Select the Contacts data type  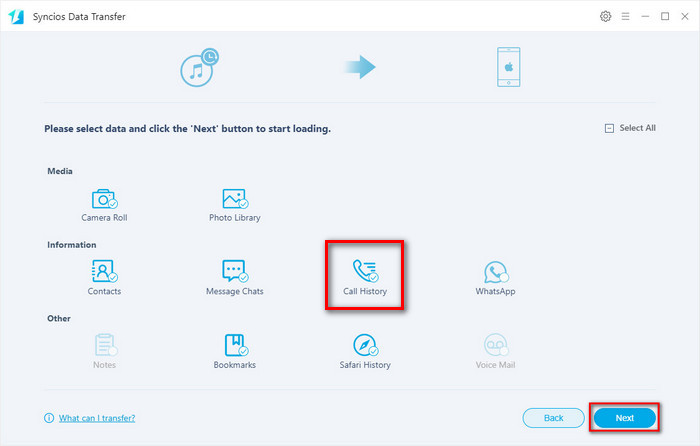point(104,278)
